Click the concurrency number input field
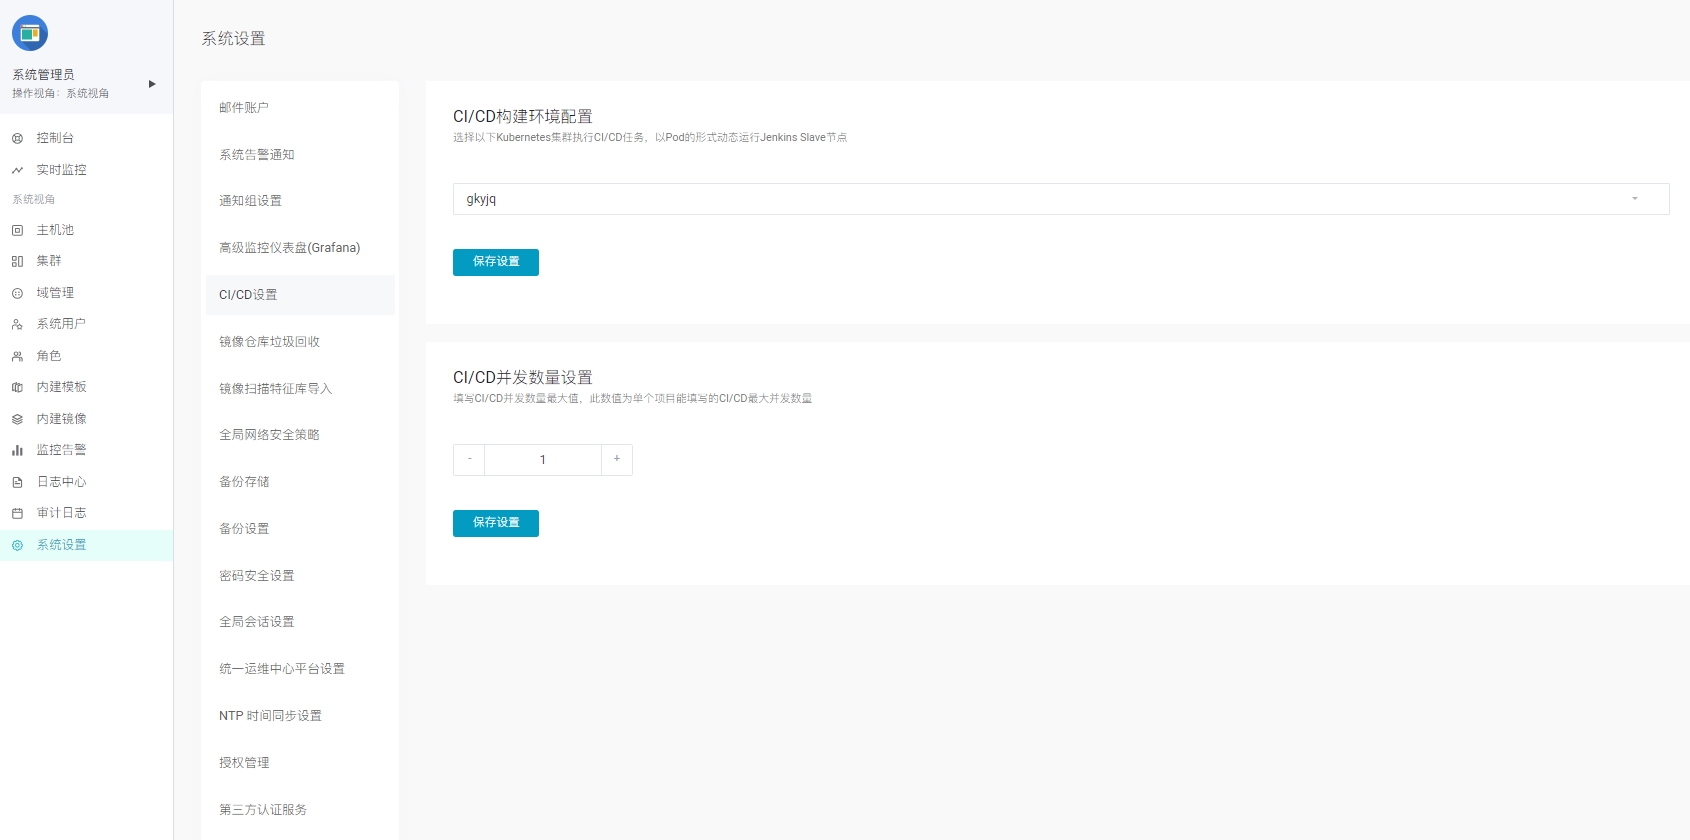1690x840 pixels. 543,460
